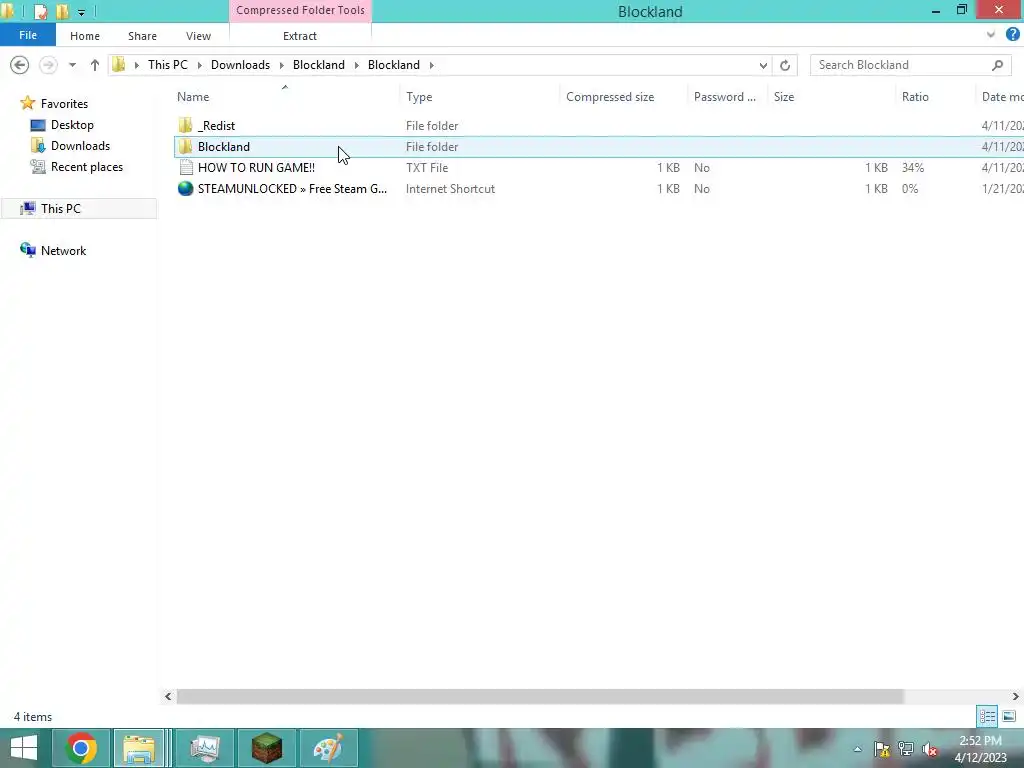Image resolution: width=1024 pixels, height=768 pixels.
Task: Open the recent locations dropdown arrow
Action: (x=72, y=65)
